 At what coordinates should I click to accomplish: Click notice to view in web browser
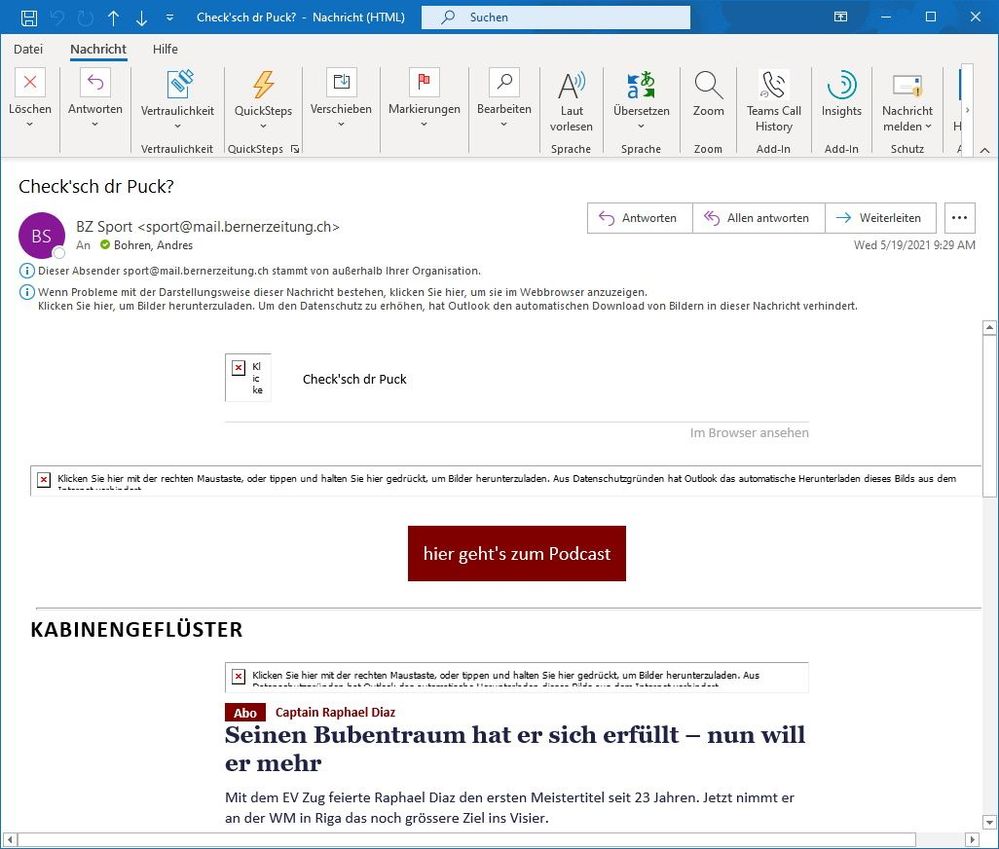[343, 292]
